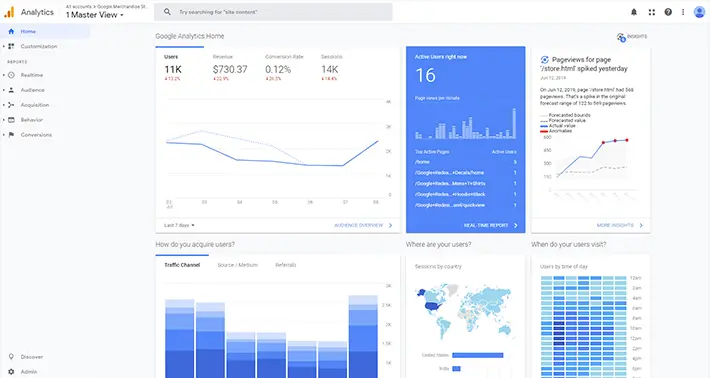Viewport: 710px width, 378px height.
Task: Switch to the Source / Medium tab
Action: click(237, 265)
